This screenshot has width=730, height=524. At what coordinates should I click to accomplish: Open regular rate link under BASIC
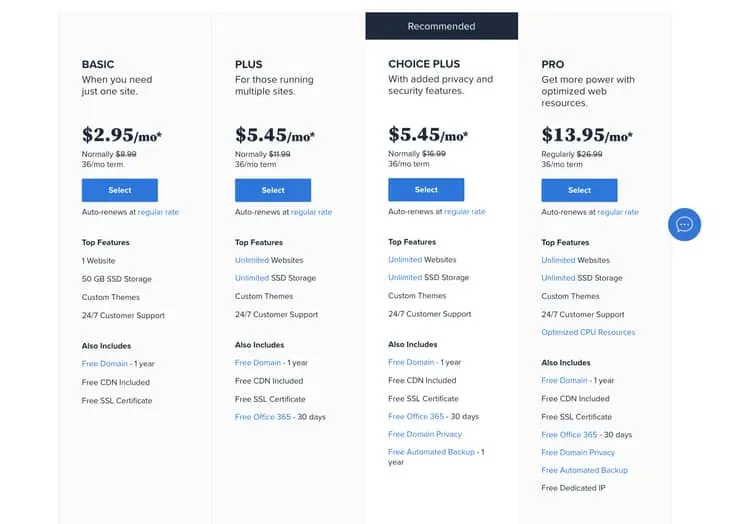pos(158,212)
